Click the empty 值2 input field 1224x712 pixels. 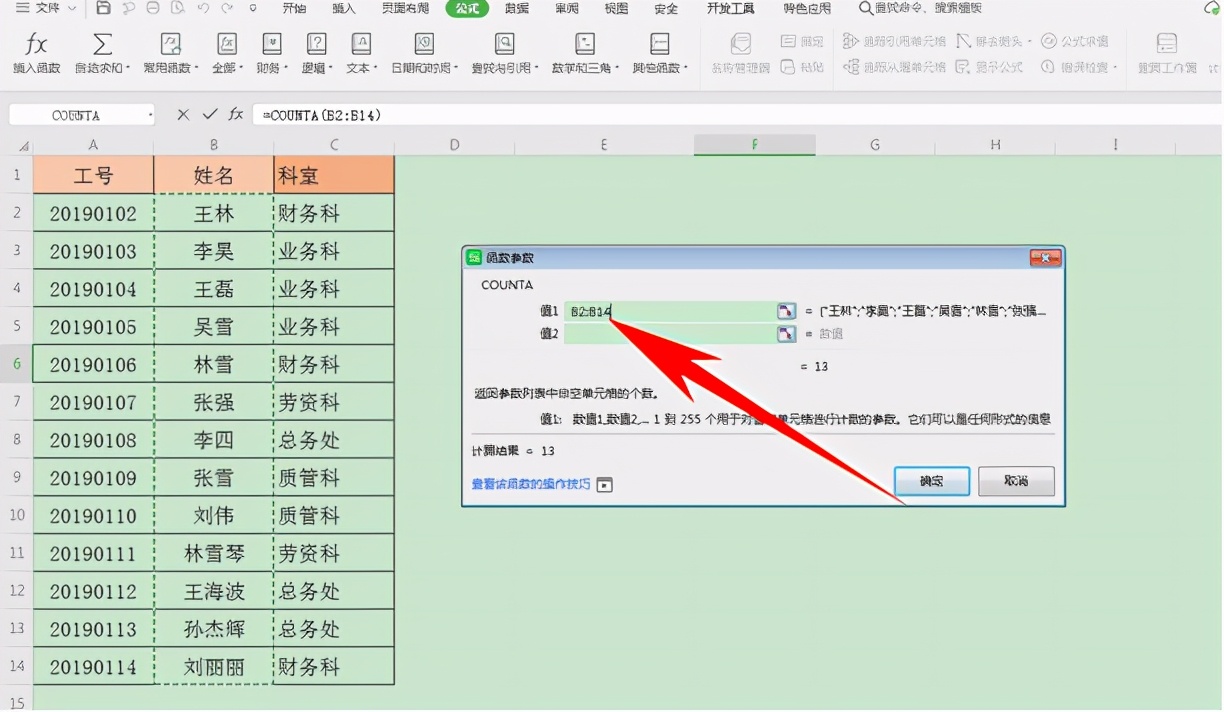coord(670,334)
